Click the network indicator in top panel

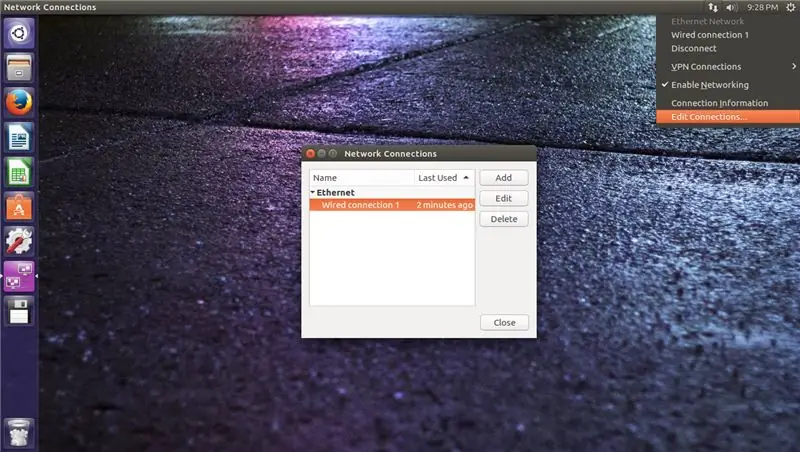[x=713, y=7]
